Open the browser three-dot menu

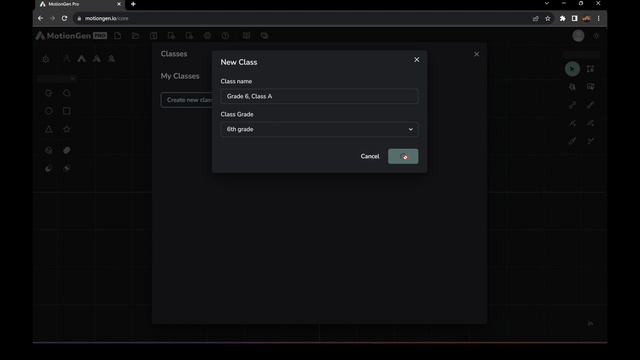[598, 18]
